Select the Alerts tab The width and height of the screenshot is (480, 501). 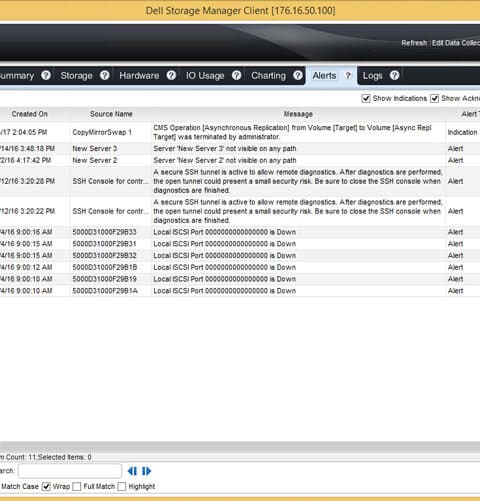[324, 76]
